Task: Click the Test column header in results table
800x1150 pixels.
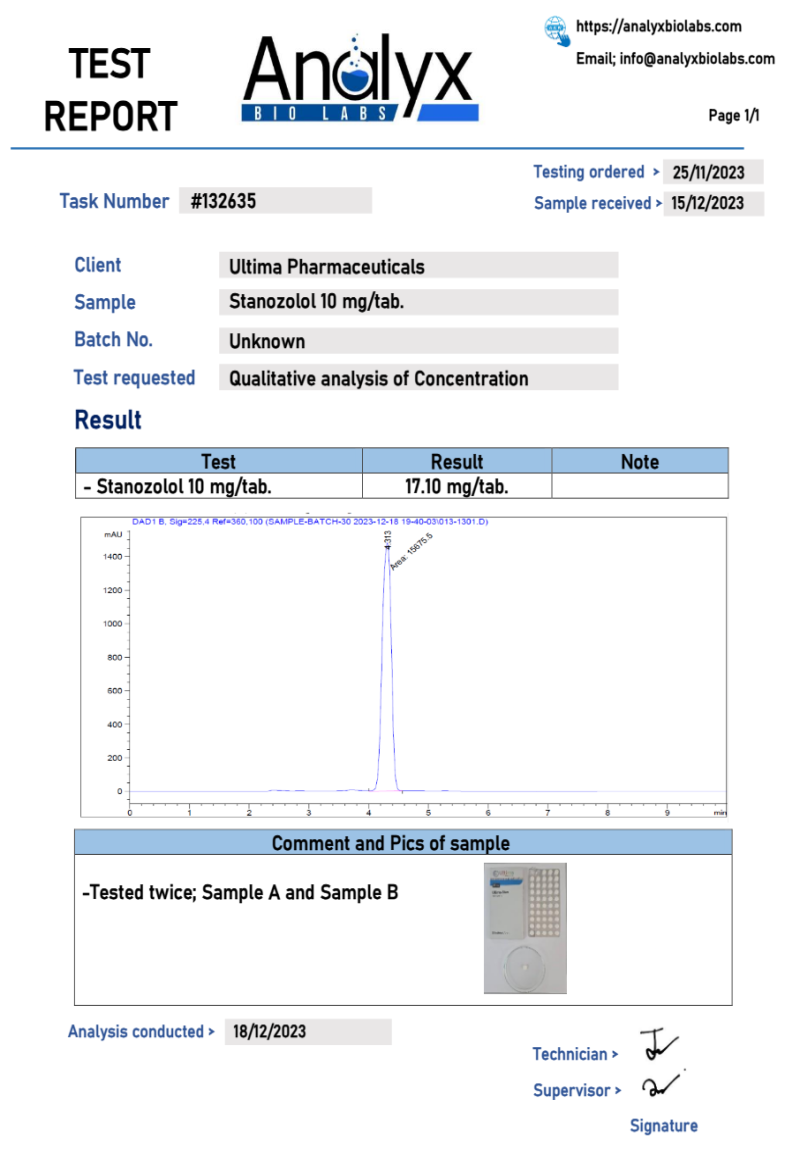Action: point(218,461)
